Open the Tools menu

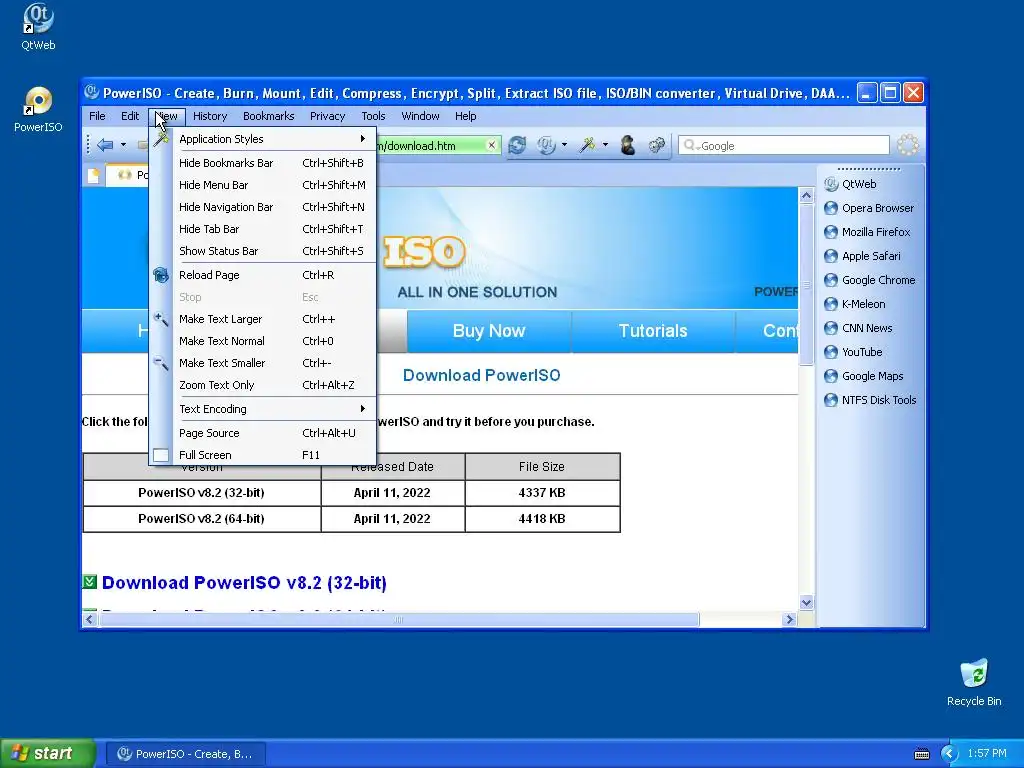click(374, 116)
